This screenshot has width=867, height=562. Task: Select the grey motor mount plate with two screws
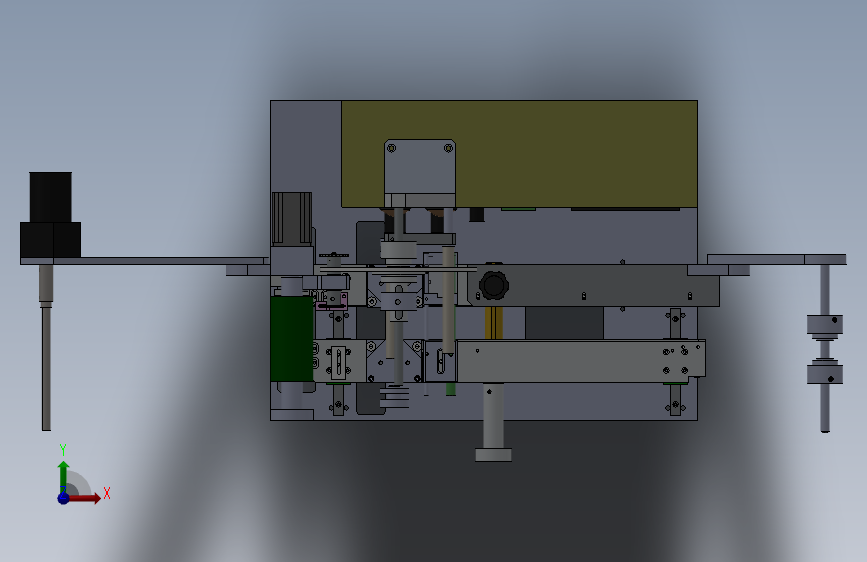tap(420, 167)
